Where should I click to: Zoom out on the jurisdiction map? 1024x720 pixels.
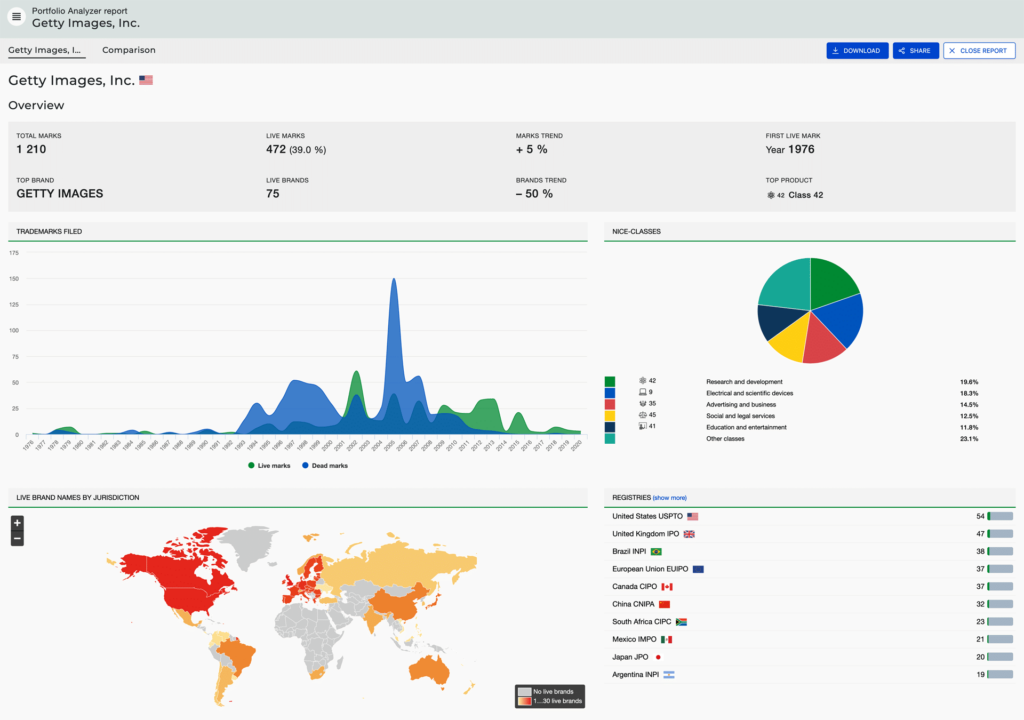tap(17, 539)
